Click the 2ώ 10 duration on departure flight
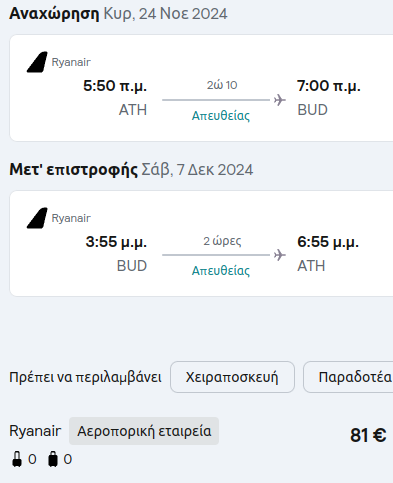Viewport: 393px width, 483px height. point(222,85)
